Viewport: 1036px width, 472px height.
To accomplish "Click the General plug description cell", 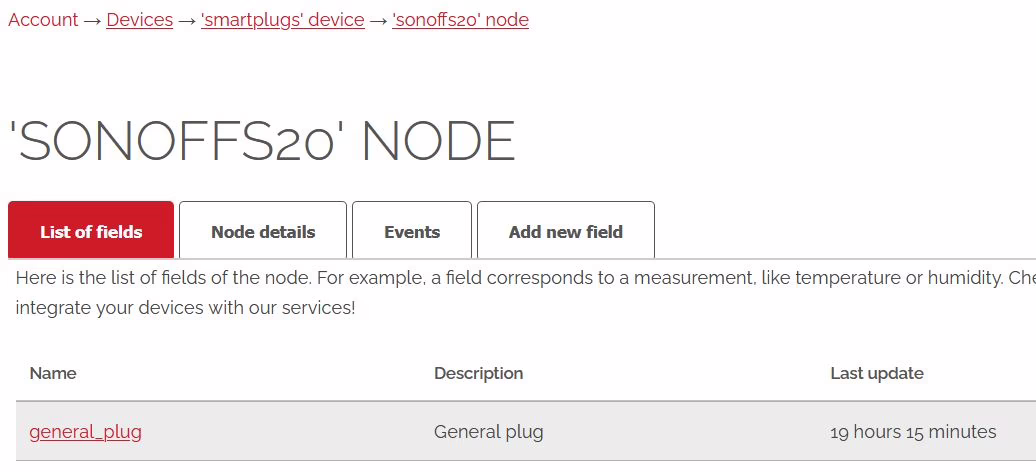I will [x=489, y=432].
